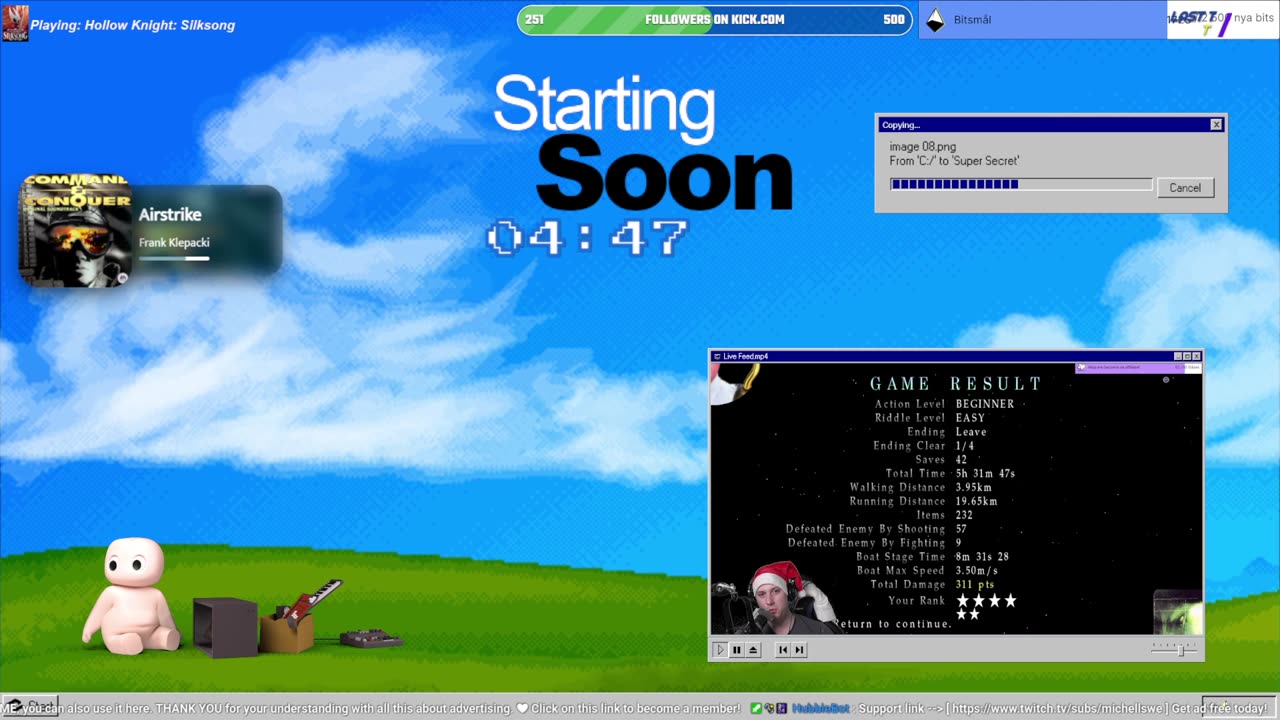Click the dark gray cube on the grass
This screenshot has height=720, width=1280.
click(x=225, y=627)
